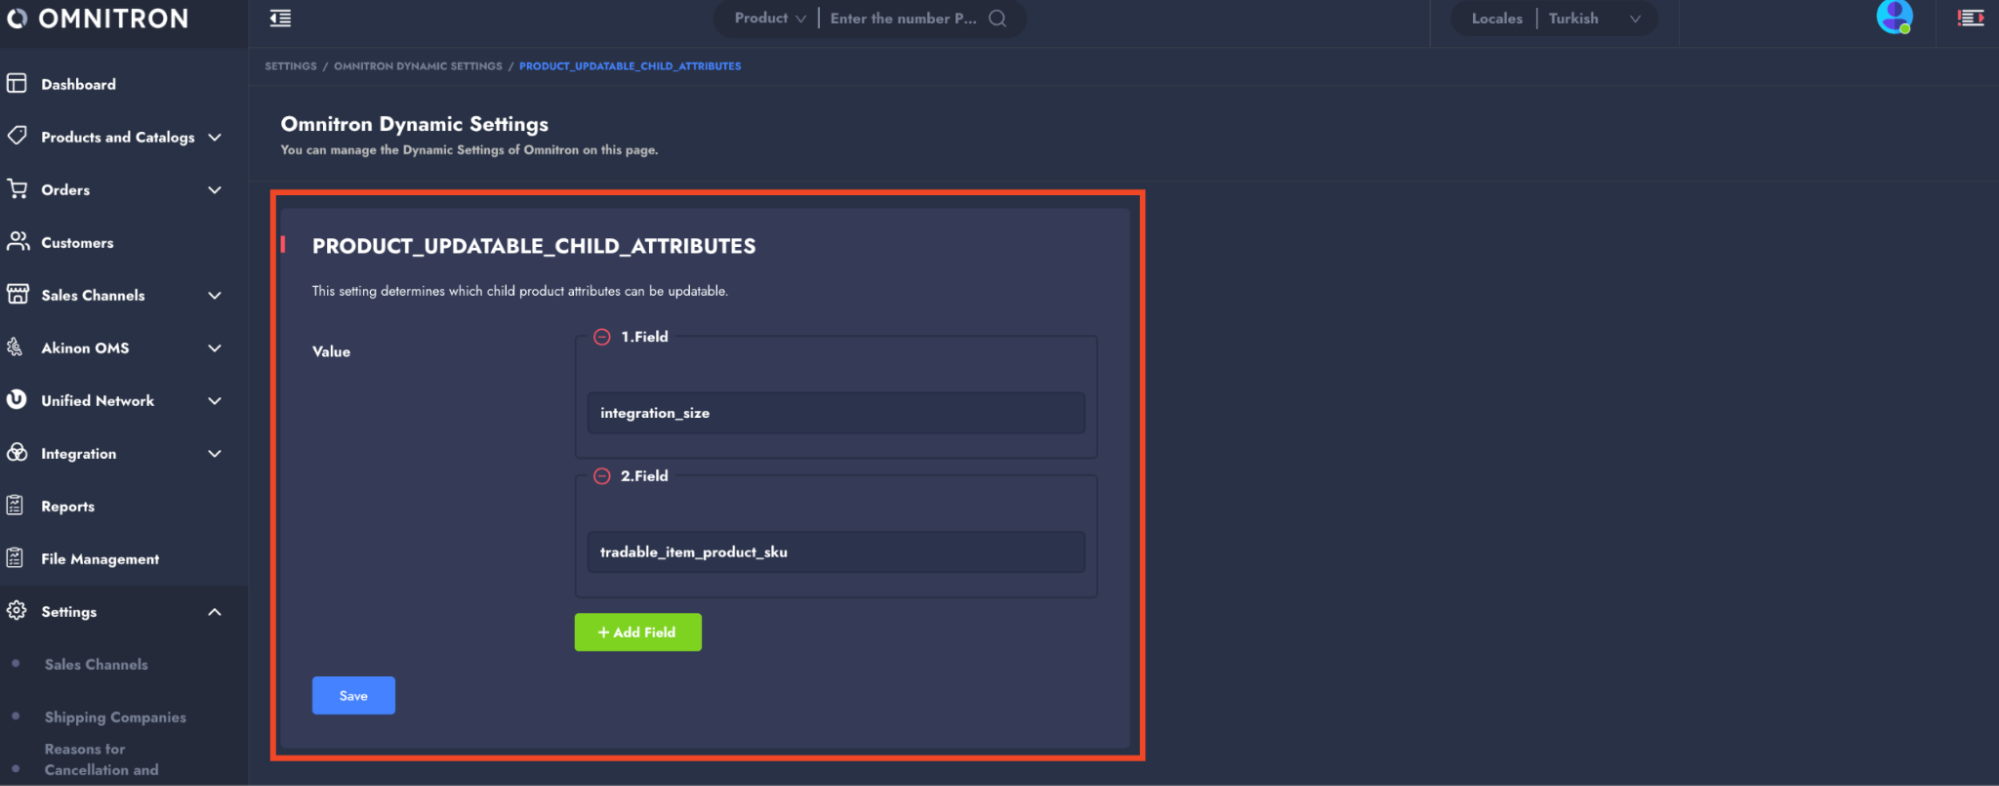The height and width of the screenshot is (786, 1999).
Task: Open the Product search type dropdown
Action: point(769,18)
